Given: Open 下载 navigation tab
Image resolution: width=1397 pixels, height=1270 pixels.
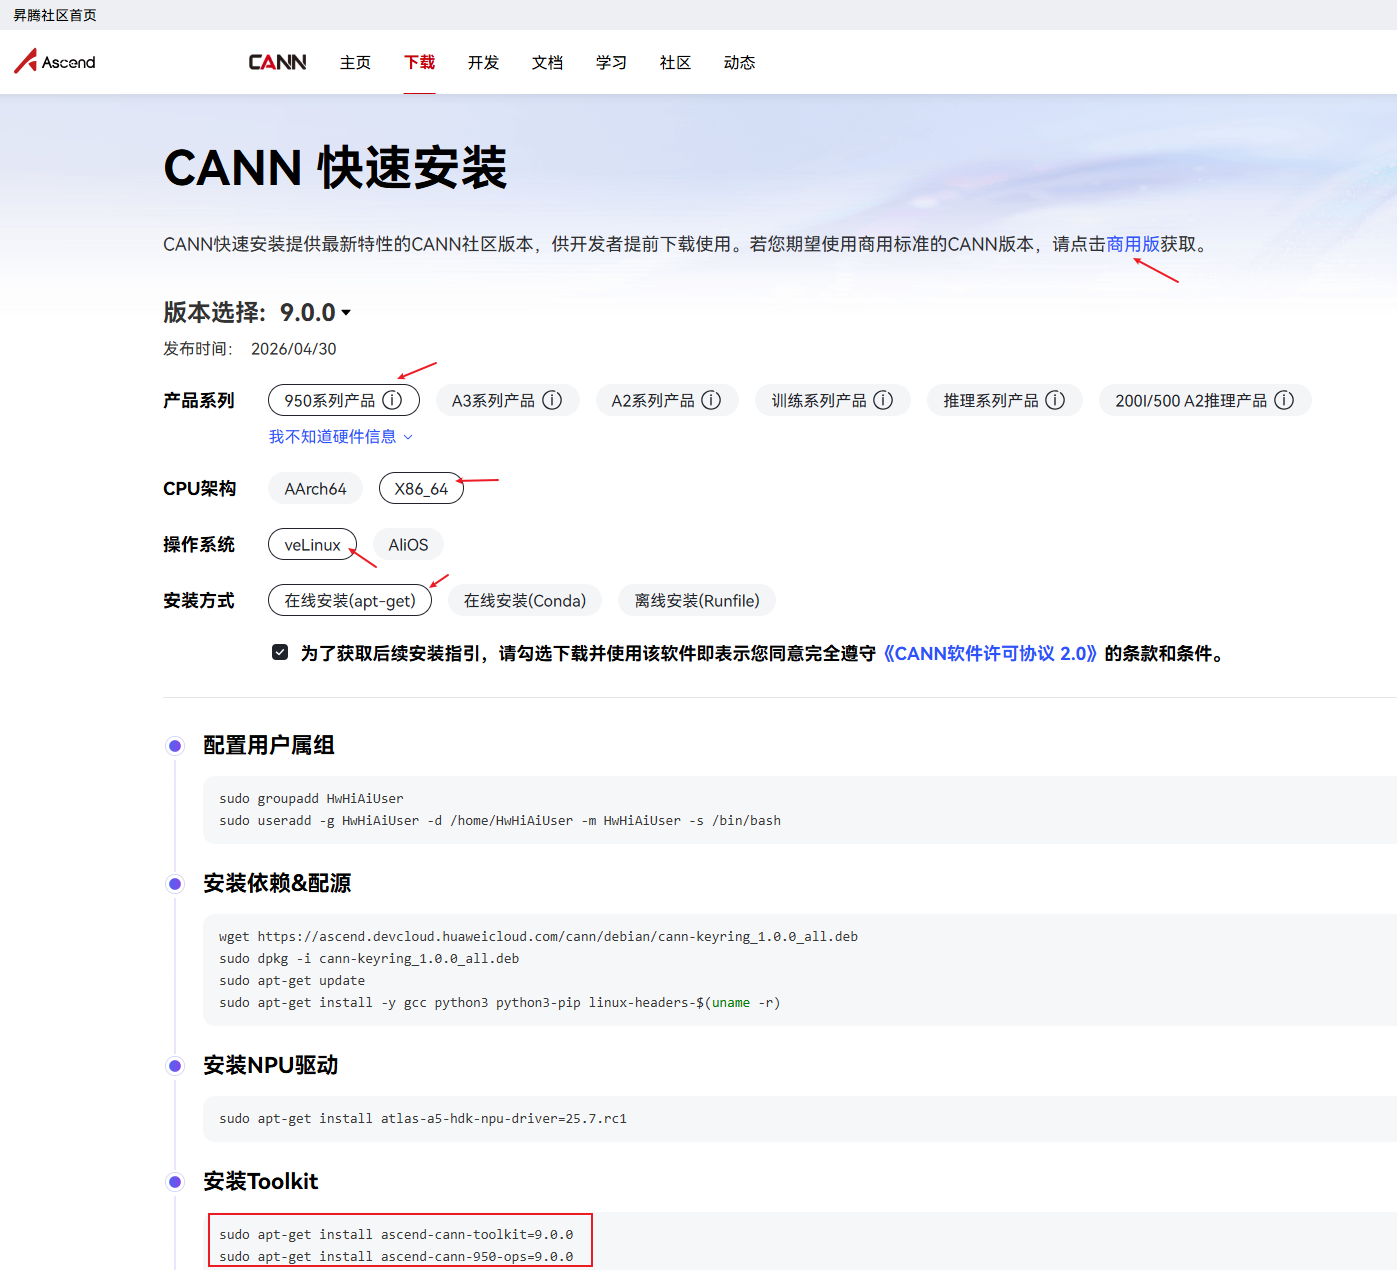Looking at the screenshot, I should coord(419,62).
